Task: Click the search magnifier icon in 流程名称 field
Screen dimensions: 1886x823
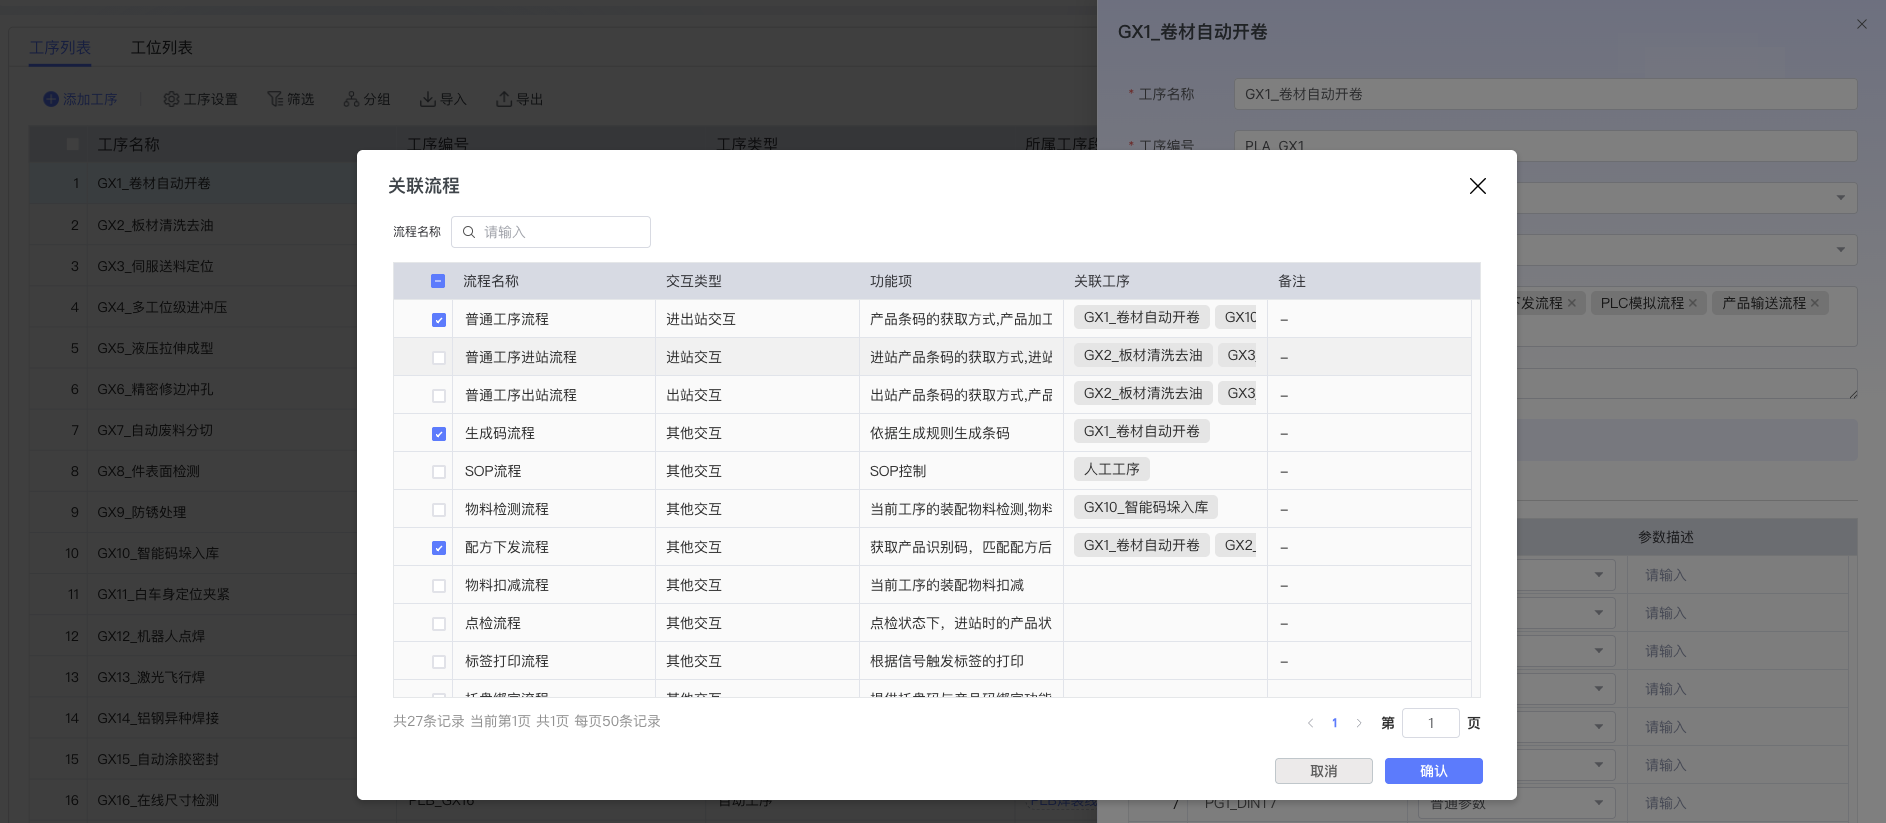Action: tap(468, 232)
